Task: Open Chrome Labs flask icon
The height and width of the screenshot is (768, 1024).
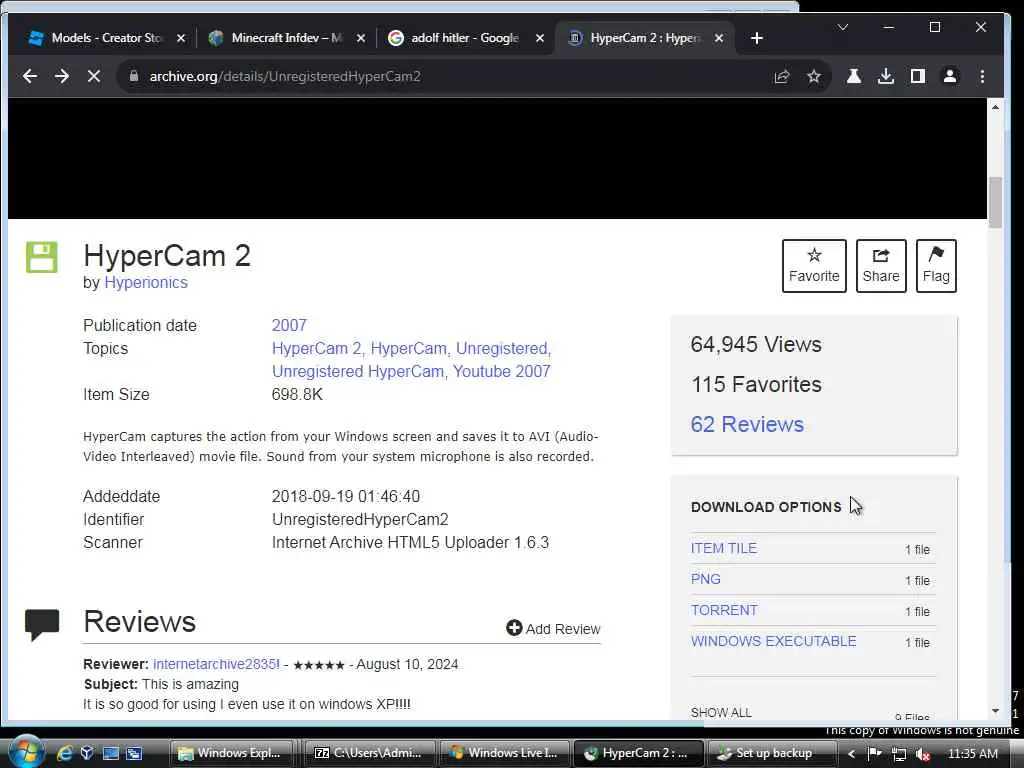Action: (854, 76)
